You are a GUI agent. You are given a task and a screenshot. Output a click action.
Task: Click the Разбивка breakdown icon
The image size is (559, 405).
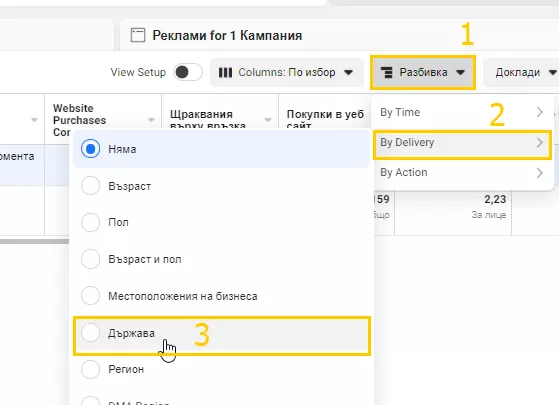[x=386, y=73]
